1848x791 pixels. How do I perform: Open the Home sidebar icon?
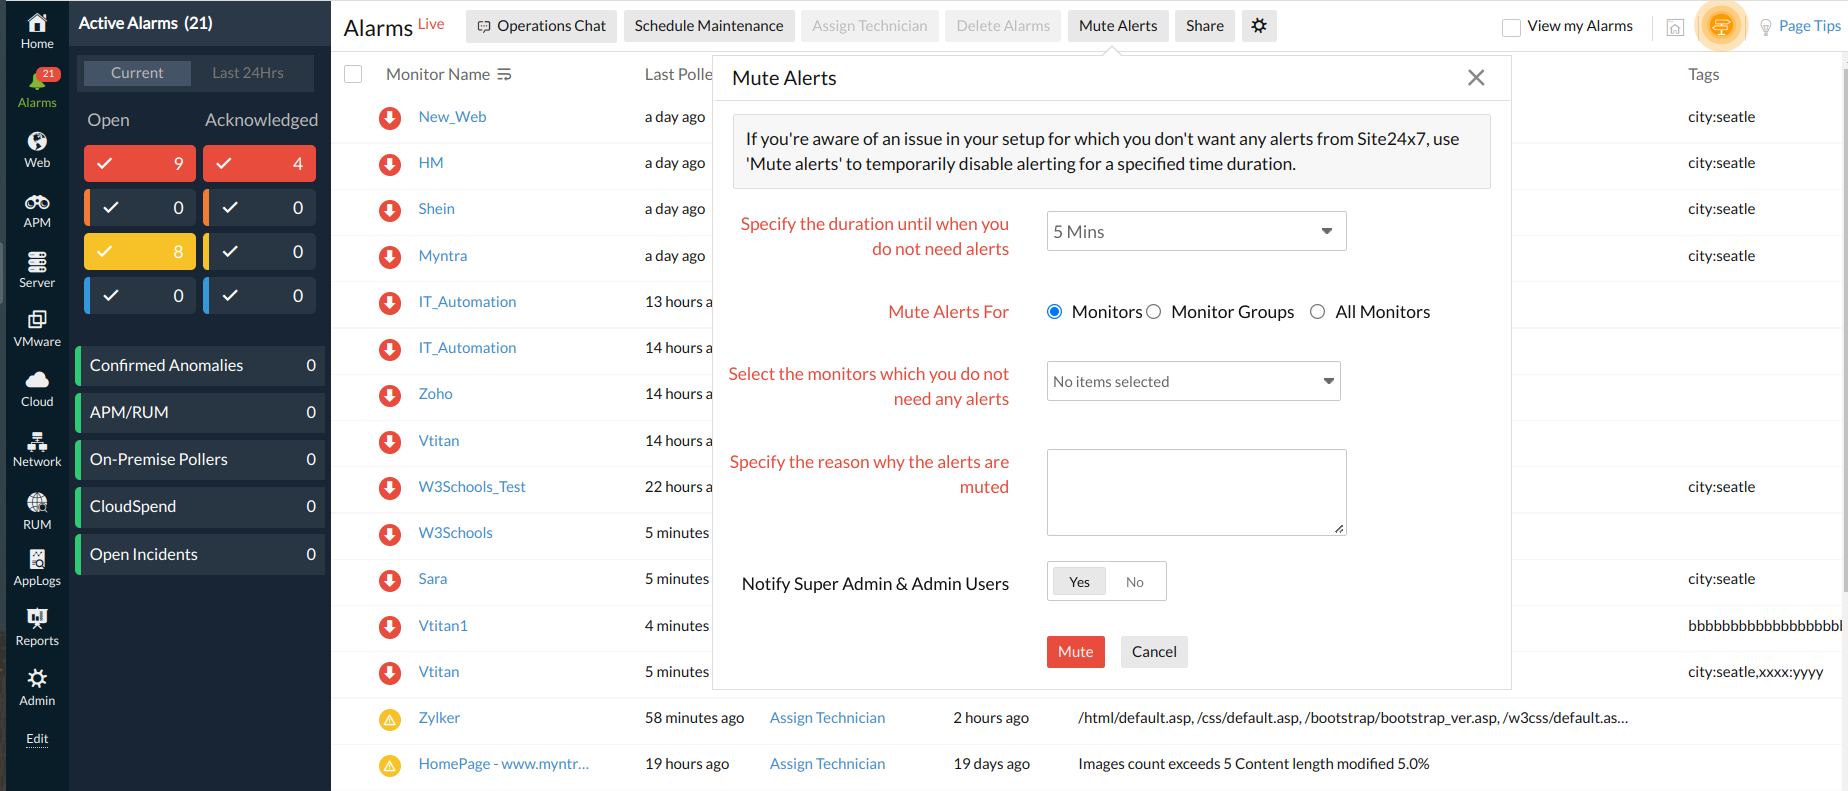pos(37,30)
